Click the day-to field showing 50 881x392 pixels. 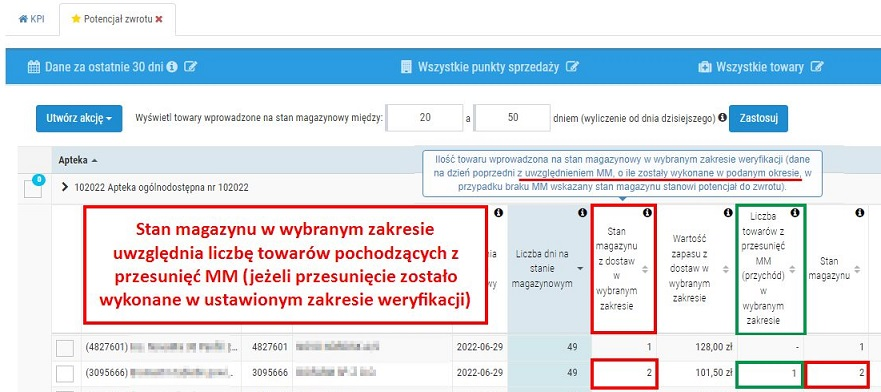pos(512,118)
